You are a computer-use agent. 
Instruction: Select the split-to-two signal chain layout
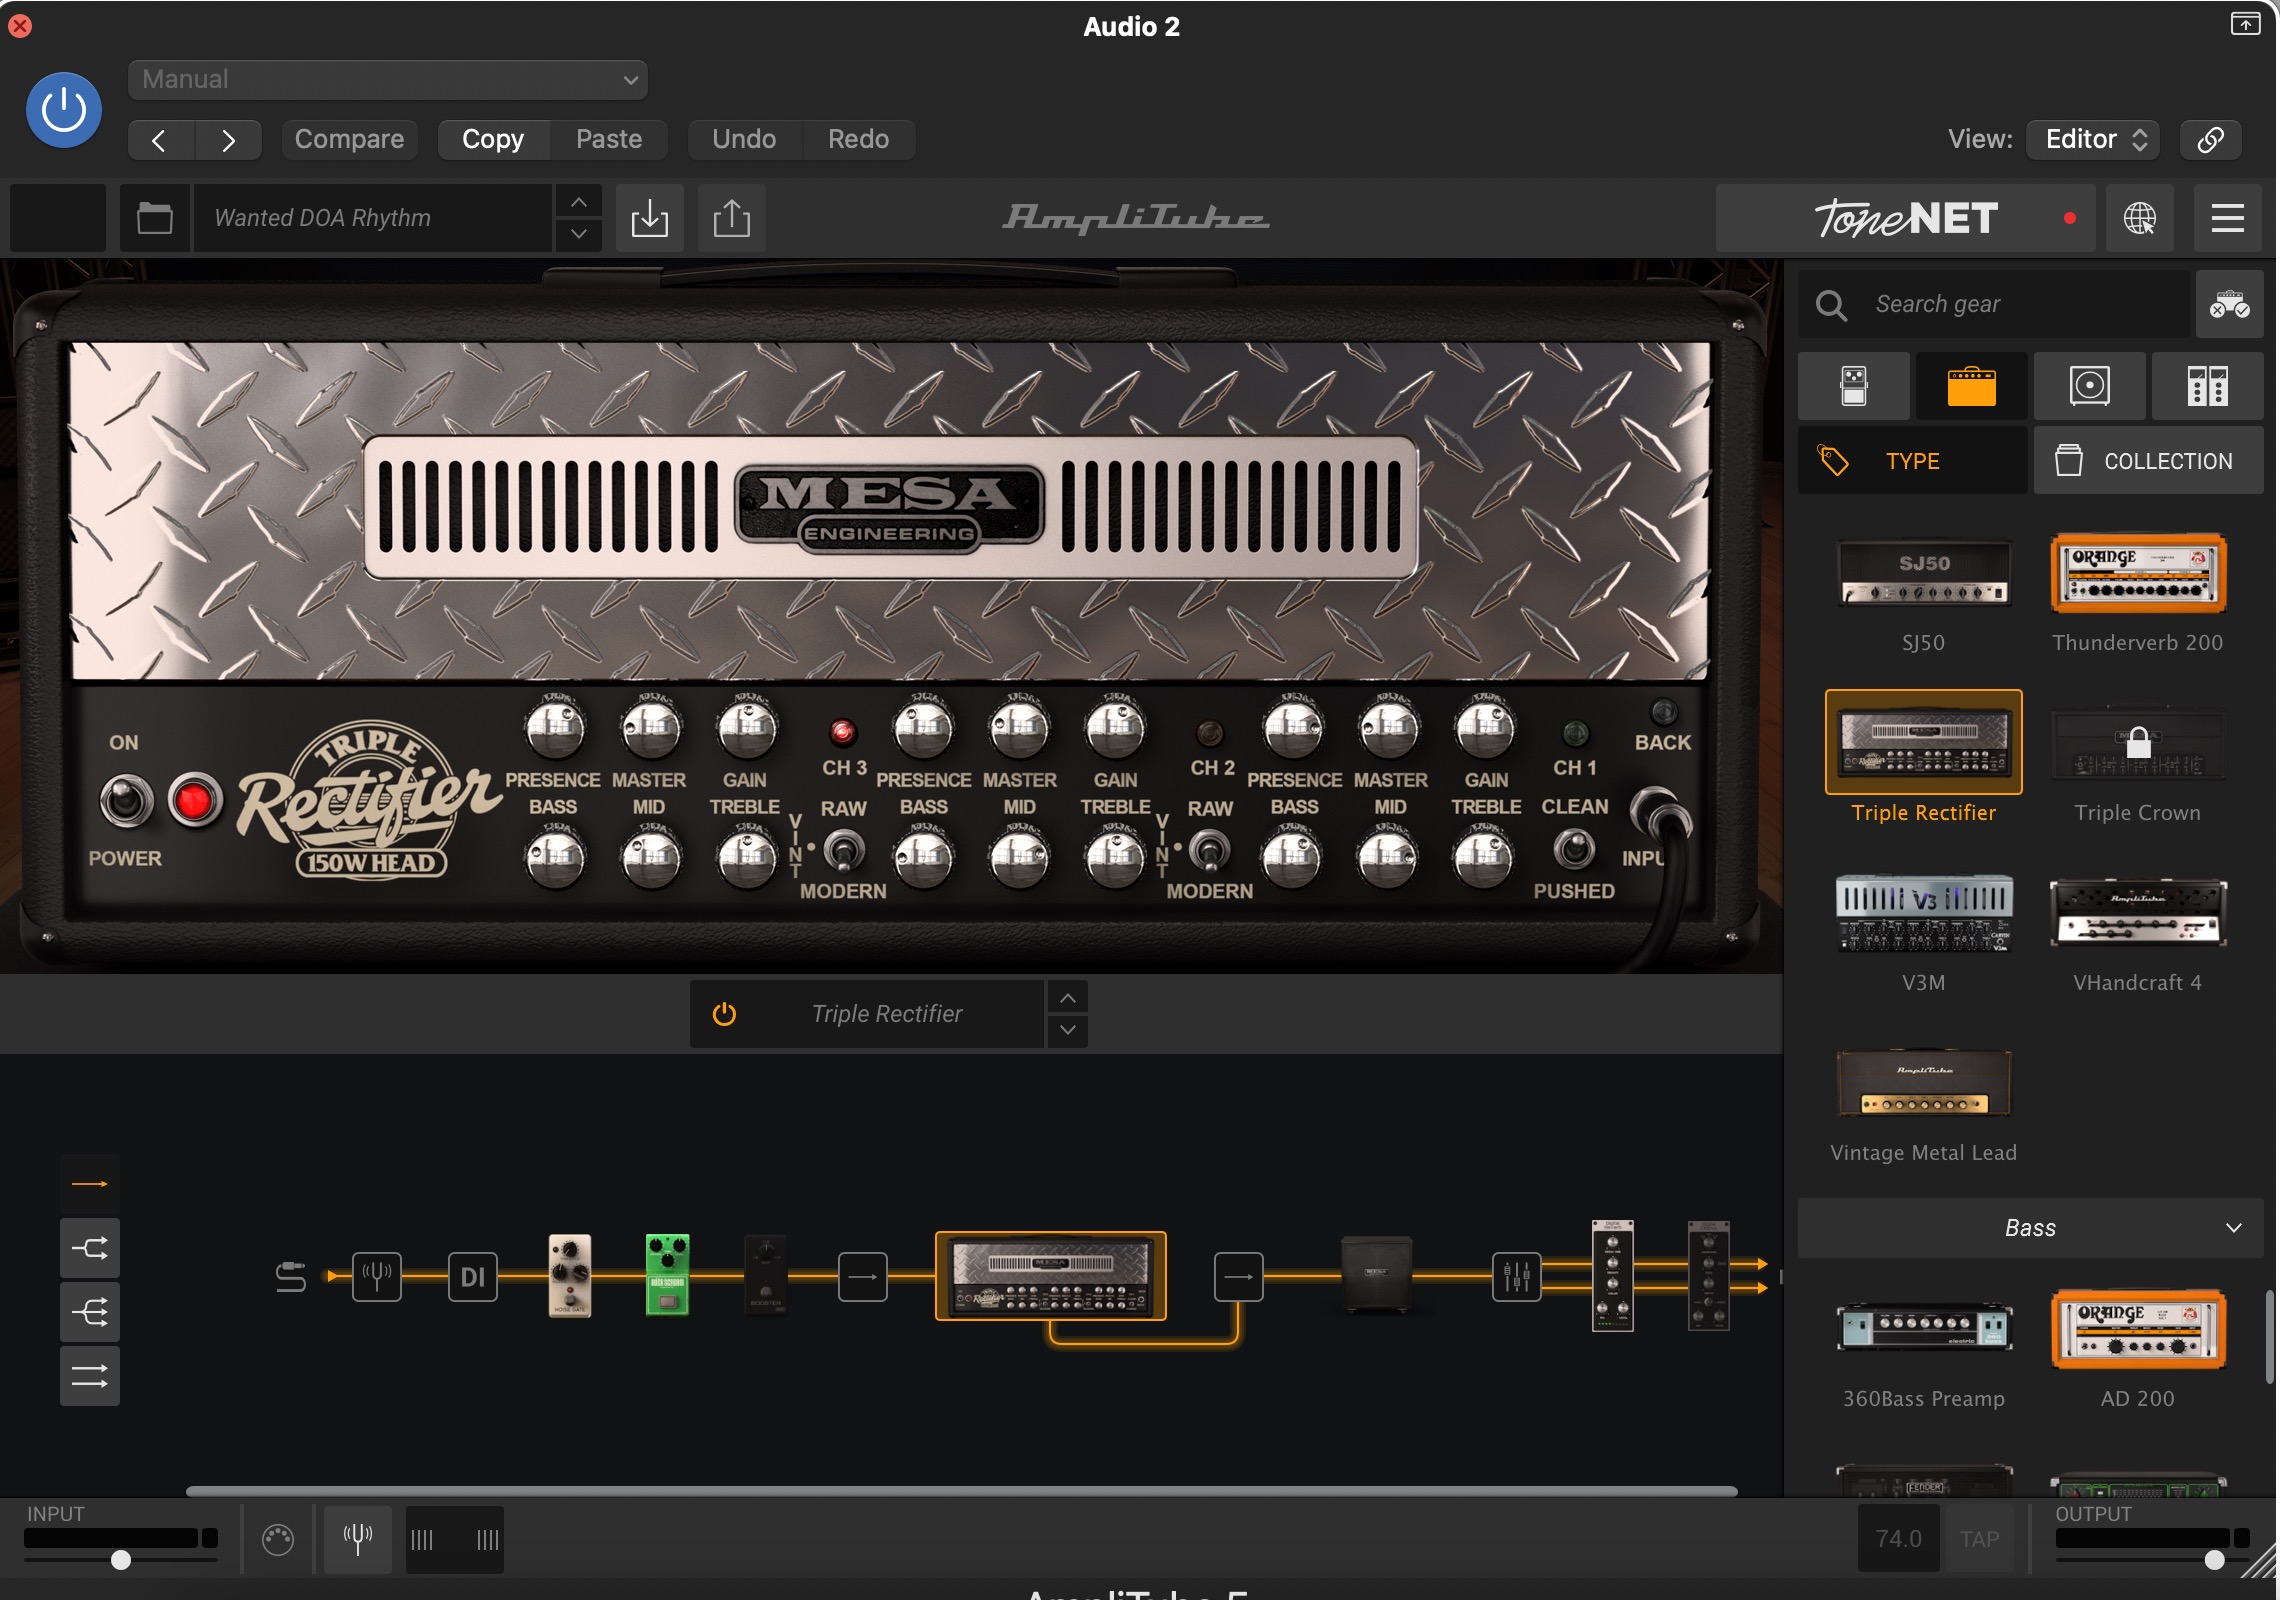pyautogui.click(x=90, y=1248)
